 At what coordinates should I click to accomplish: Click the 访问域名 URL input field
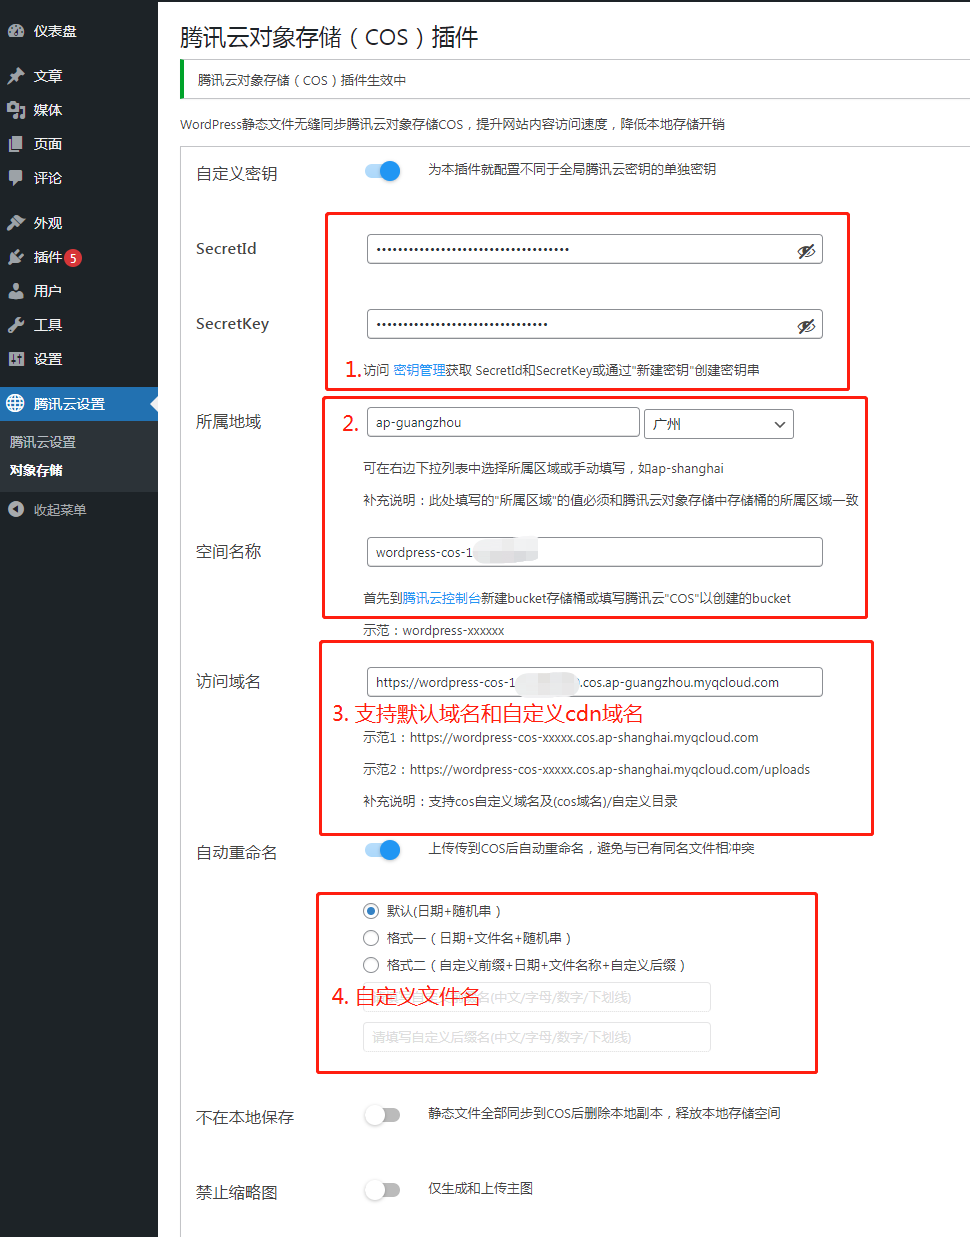595,682
